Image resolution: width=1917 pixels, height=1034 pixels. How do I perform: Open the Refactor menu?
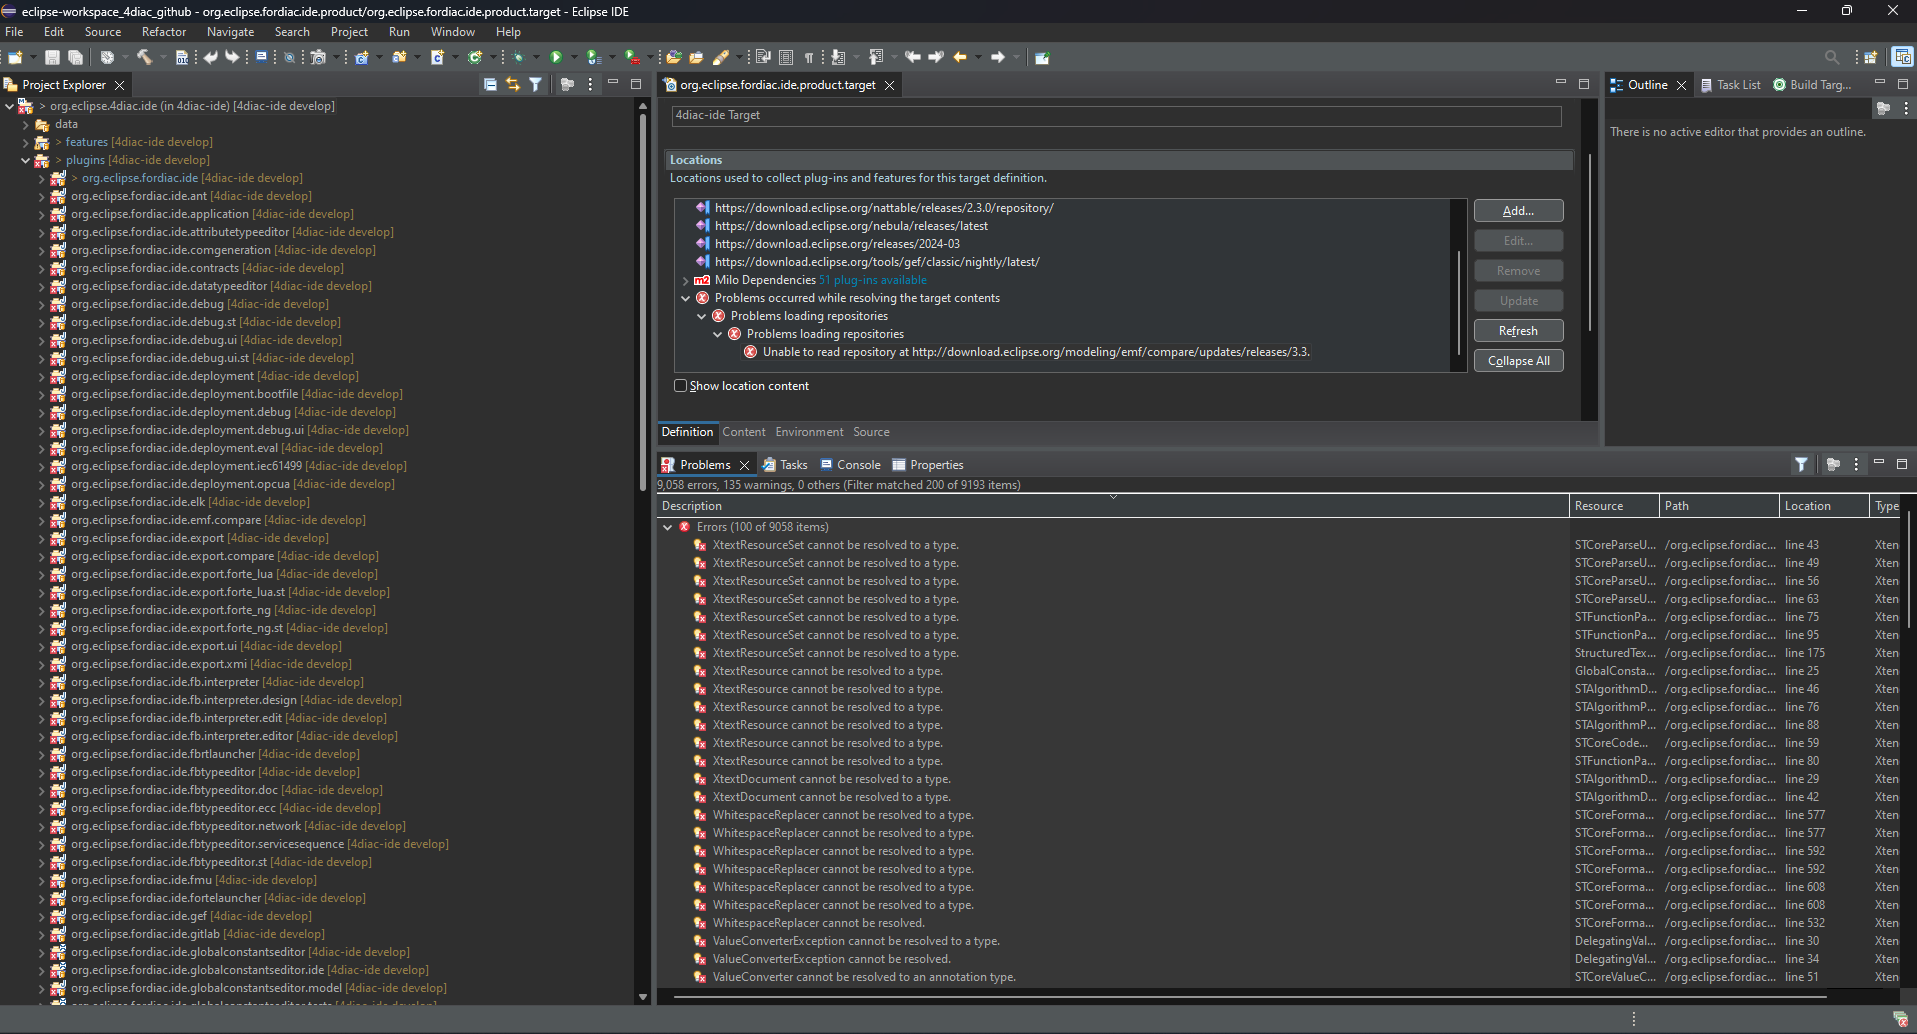164,32
